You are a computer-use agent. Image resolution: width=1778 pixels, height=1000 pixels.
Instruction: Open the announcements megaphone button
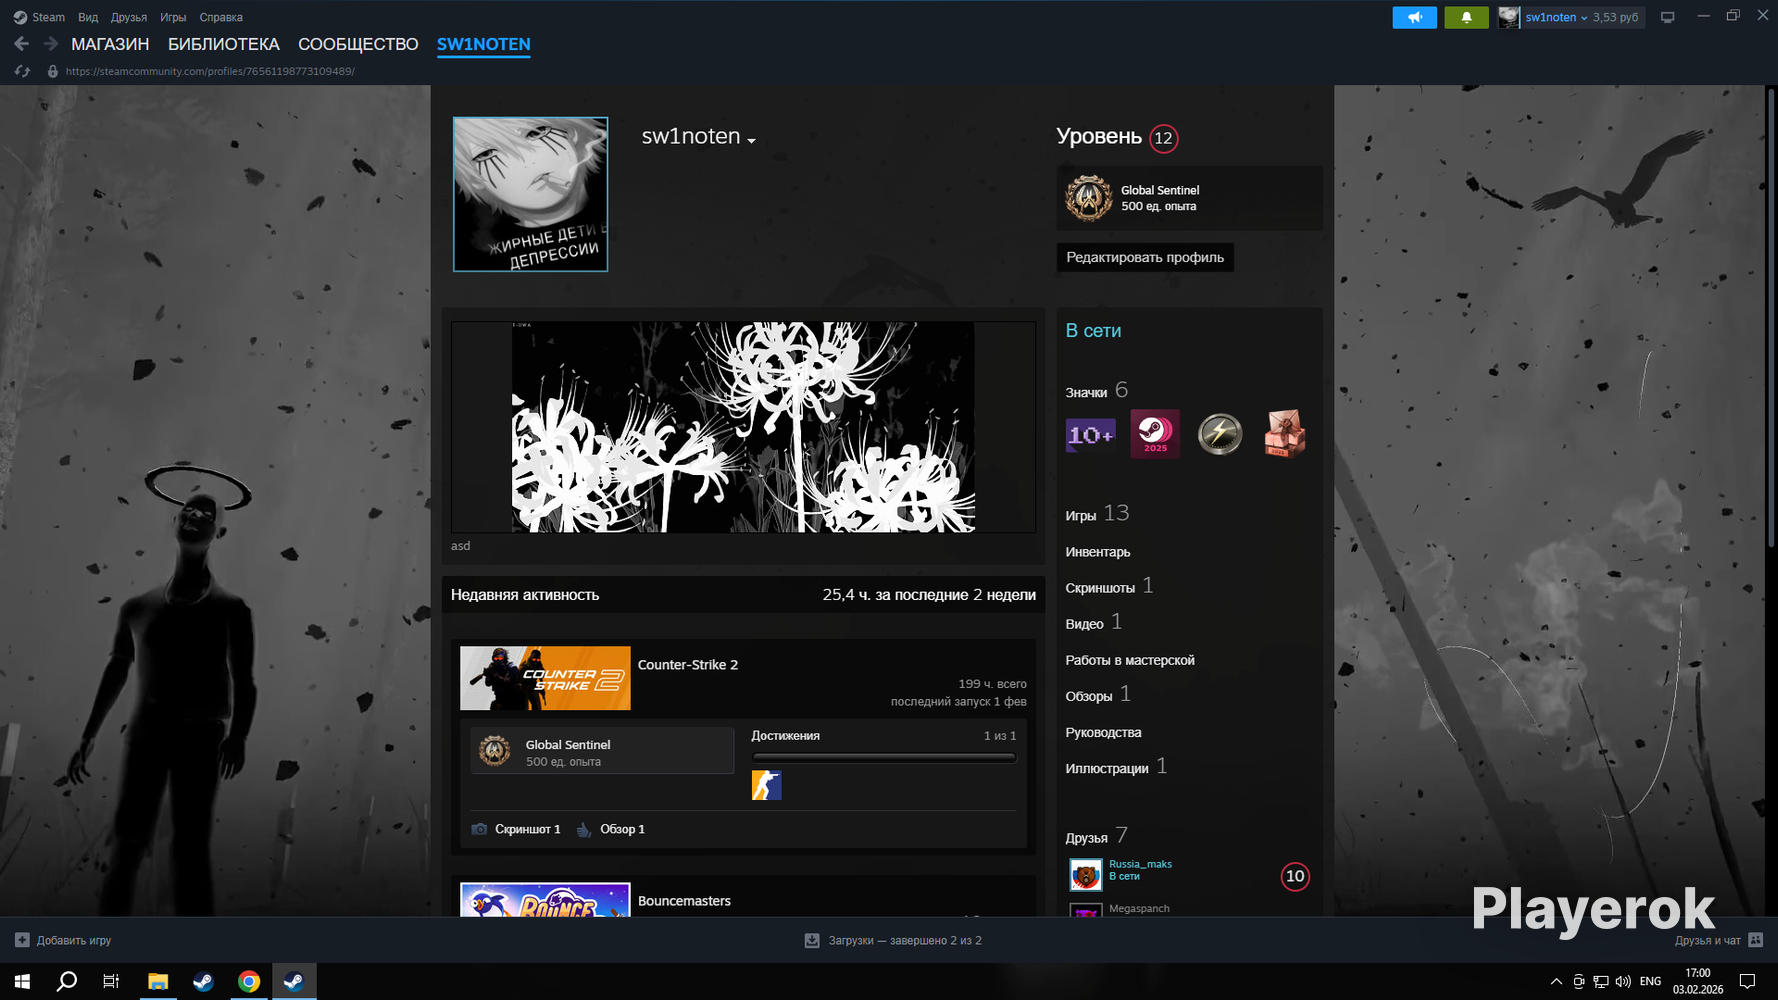pyautogui.click(x=1414, y=17)
